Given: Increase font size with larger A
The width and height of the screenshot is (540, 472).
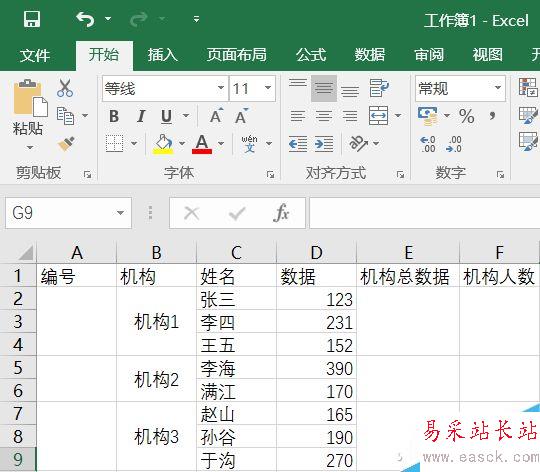Looking at the screenshot, I should [217, 116].
